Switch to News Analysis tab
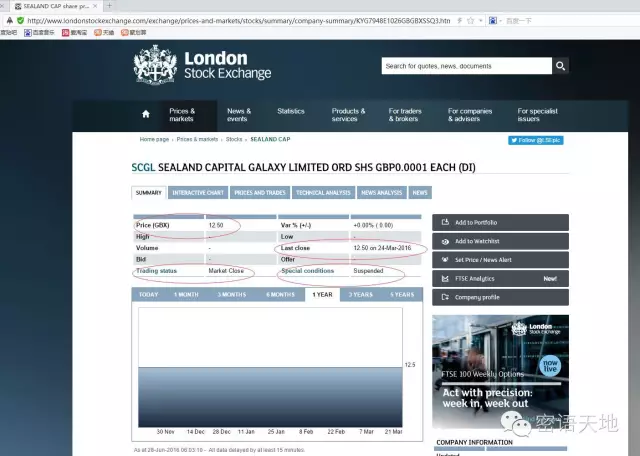640x456 pixels. 382,193
